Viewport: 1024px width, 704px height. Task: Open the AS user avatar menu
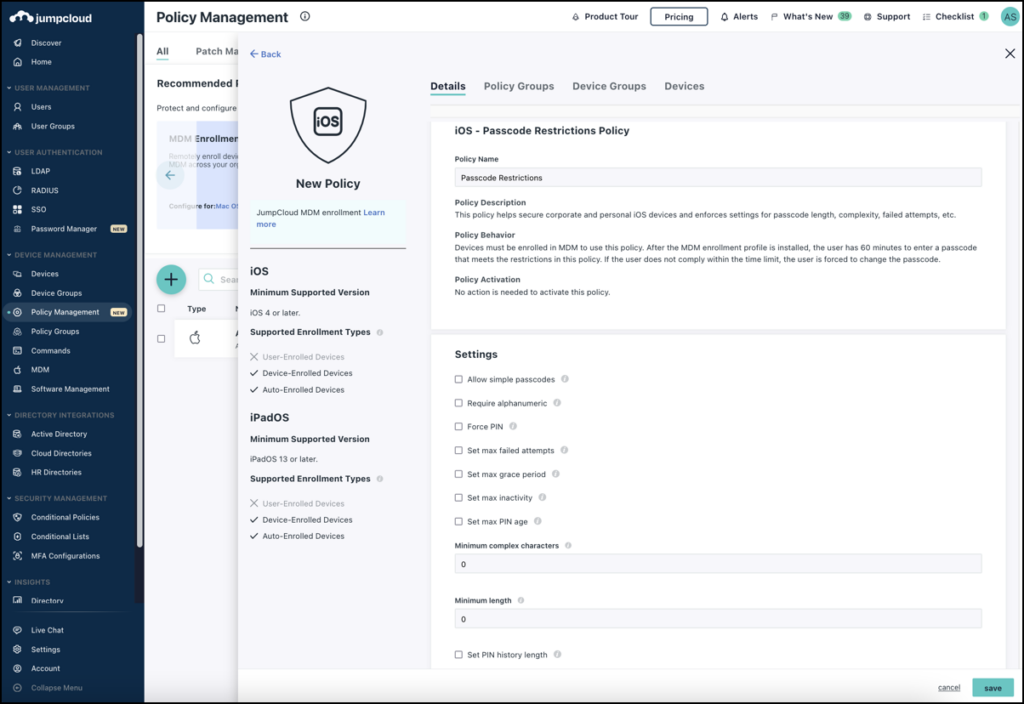(1009, 17)
